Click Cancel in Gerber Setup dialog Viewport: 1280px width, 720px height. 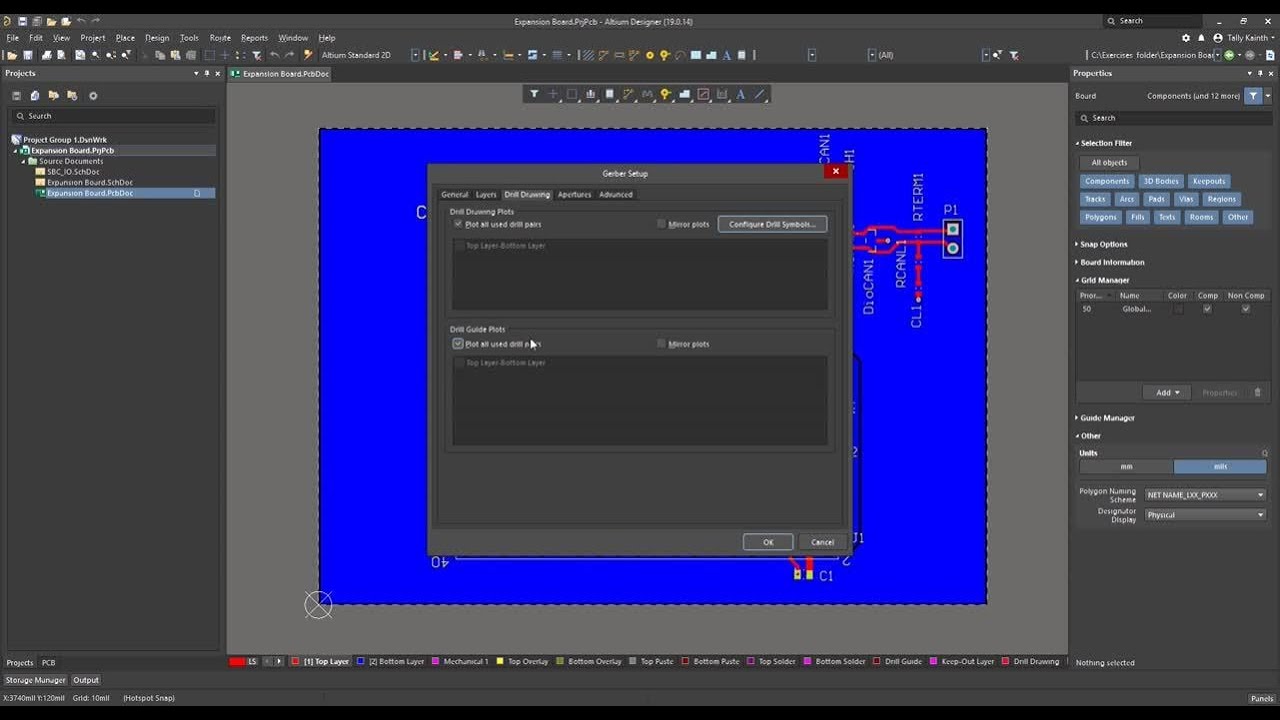pos(822,542)
